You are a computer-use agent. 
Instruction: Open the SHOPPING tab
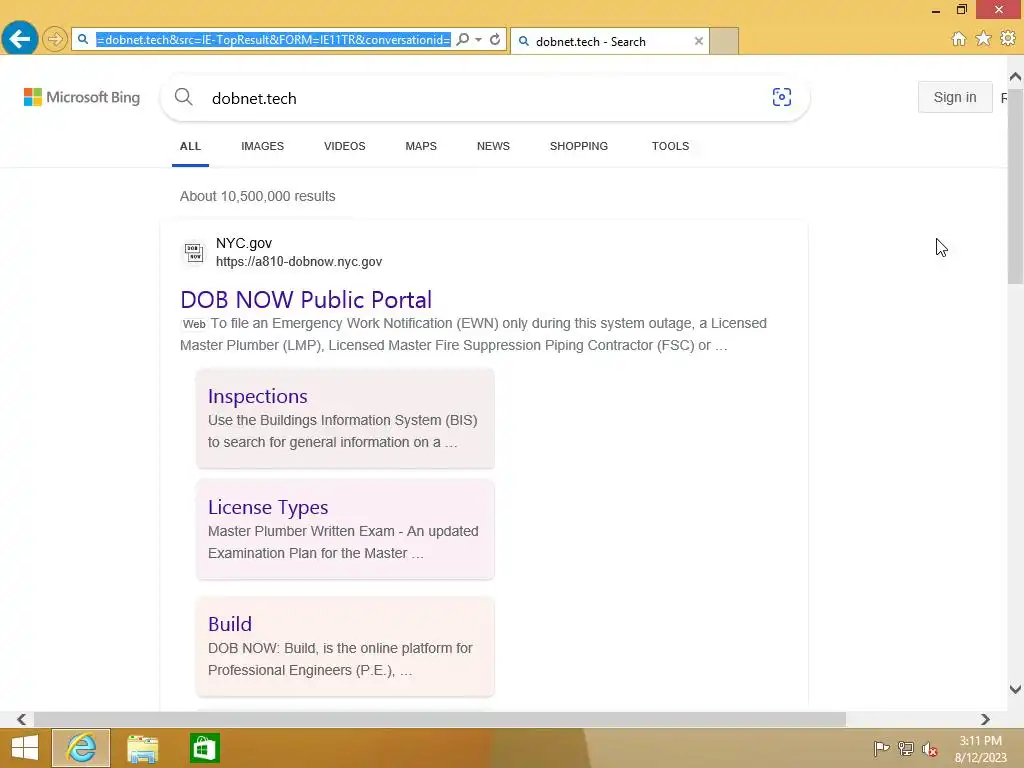[579, 146]
